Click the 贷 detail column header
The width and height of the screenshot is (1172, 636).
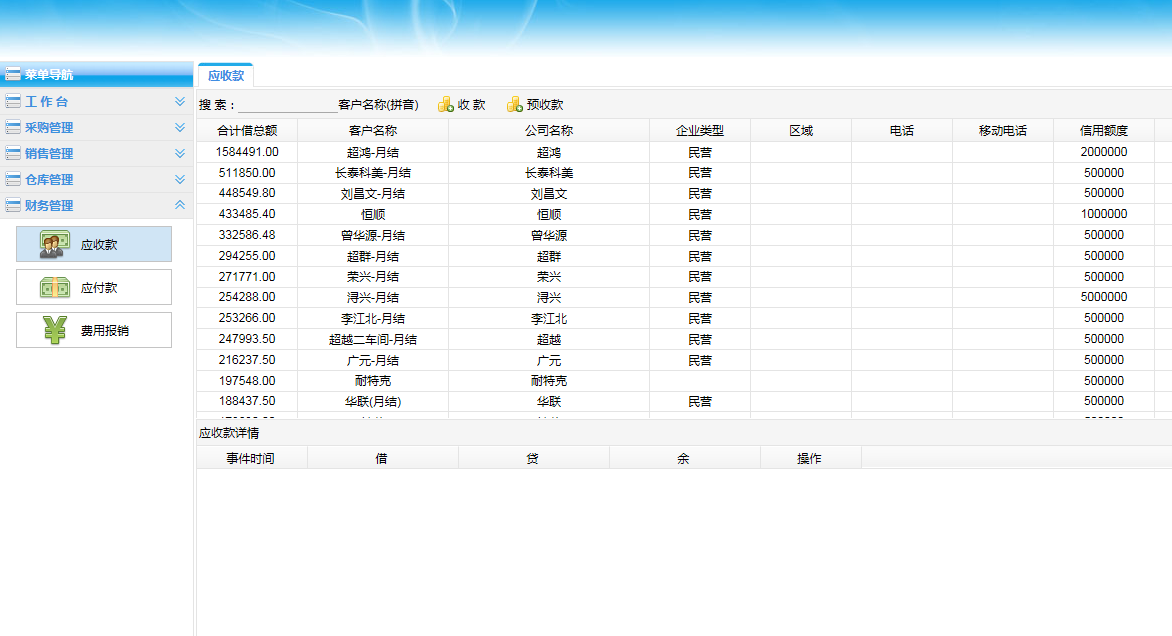[x=533, y=458]
